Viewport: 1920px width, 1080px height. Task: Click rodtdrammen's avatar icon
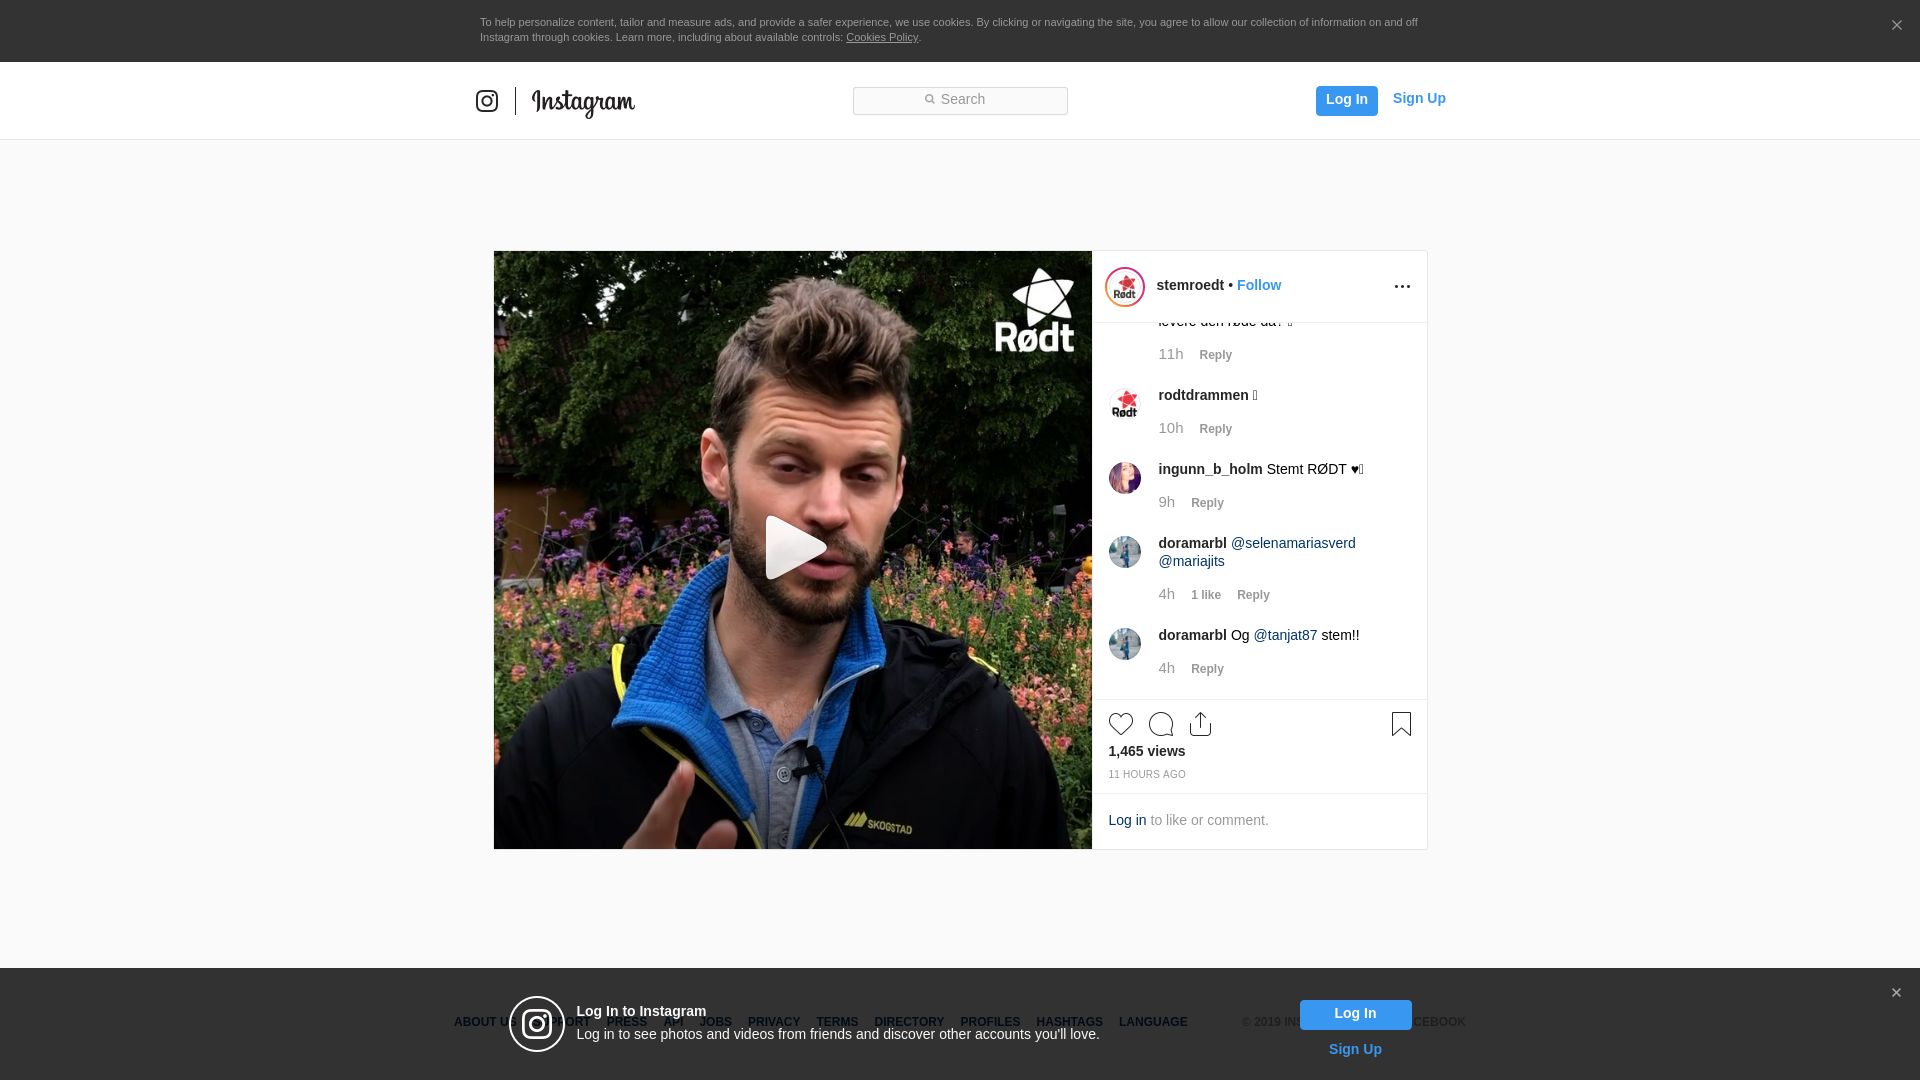click(1125, 404)
